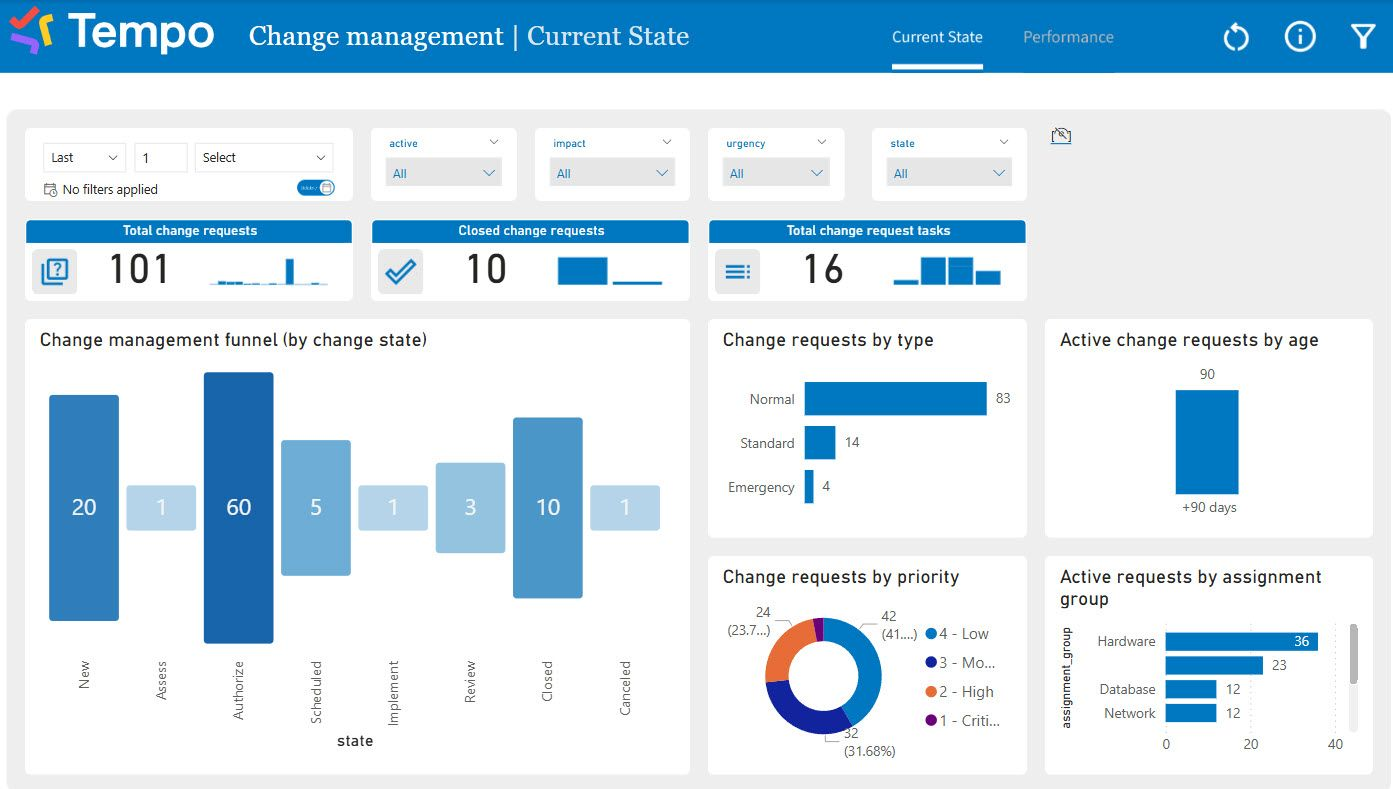The width and height of the screenshot is (1393, 789).
Task: Open the Last relative date dropdown
Action: [84, 158]
